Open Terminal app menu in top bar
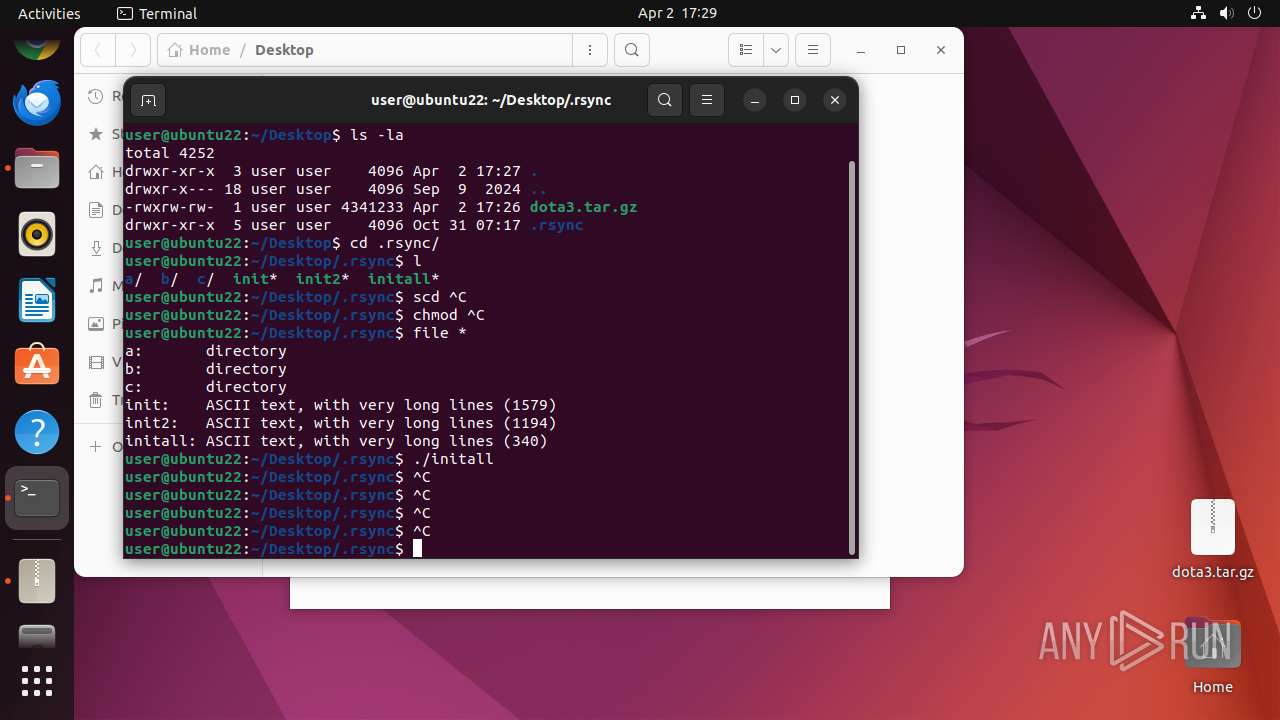 157,13
